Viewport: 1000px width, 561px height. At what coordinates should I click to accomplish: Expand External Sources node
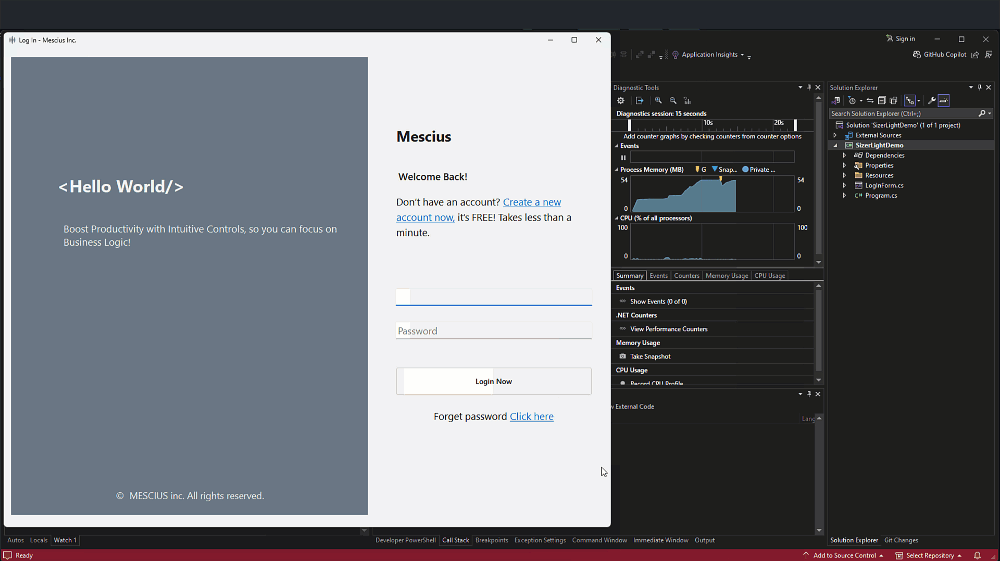[x=835, y=135]
